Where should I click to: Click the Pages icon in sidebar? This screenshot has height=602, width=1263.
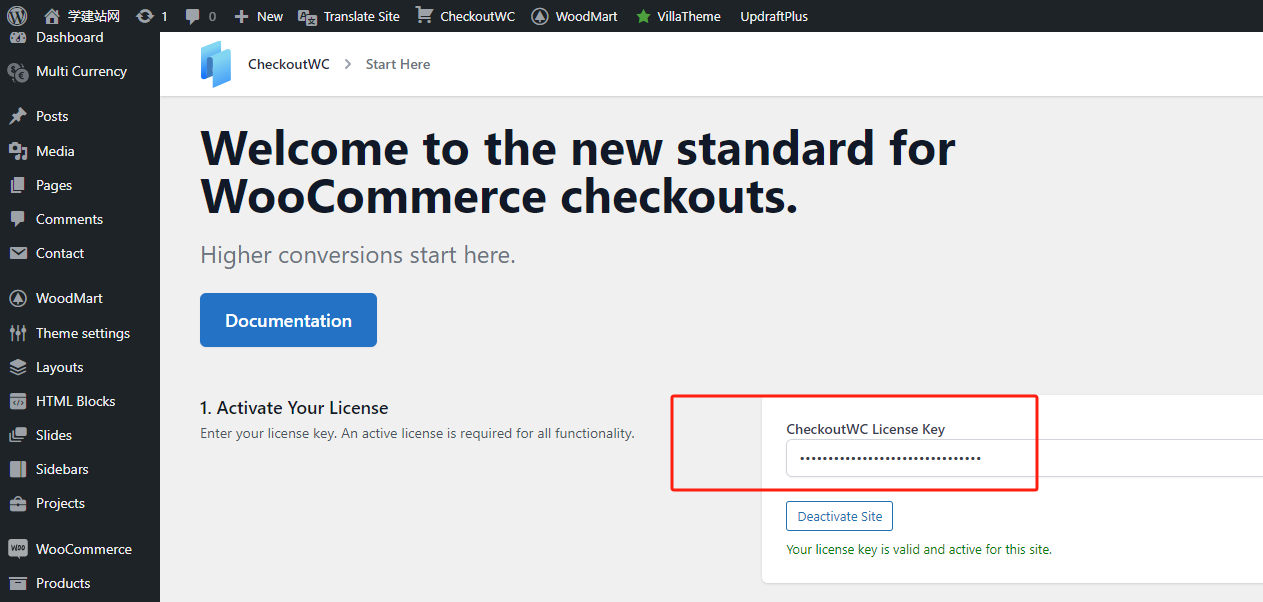tap(18, 185)
